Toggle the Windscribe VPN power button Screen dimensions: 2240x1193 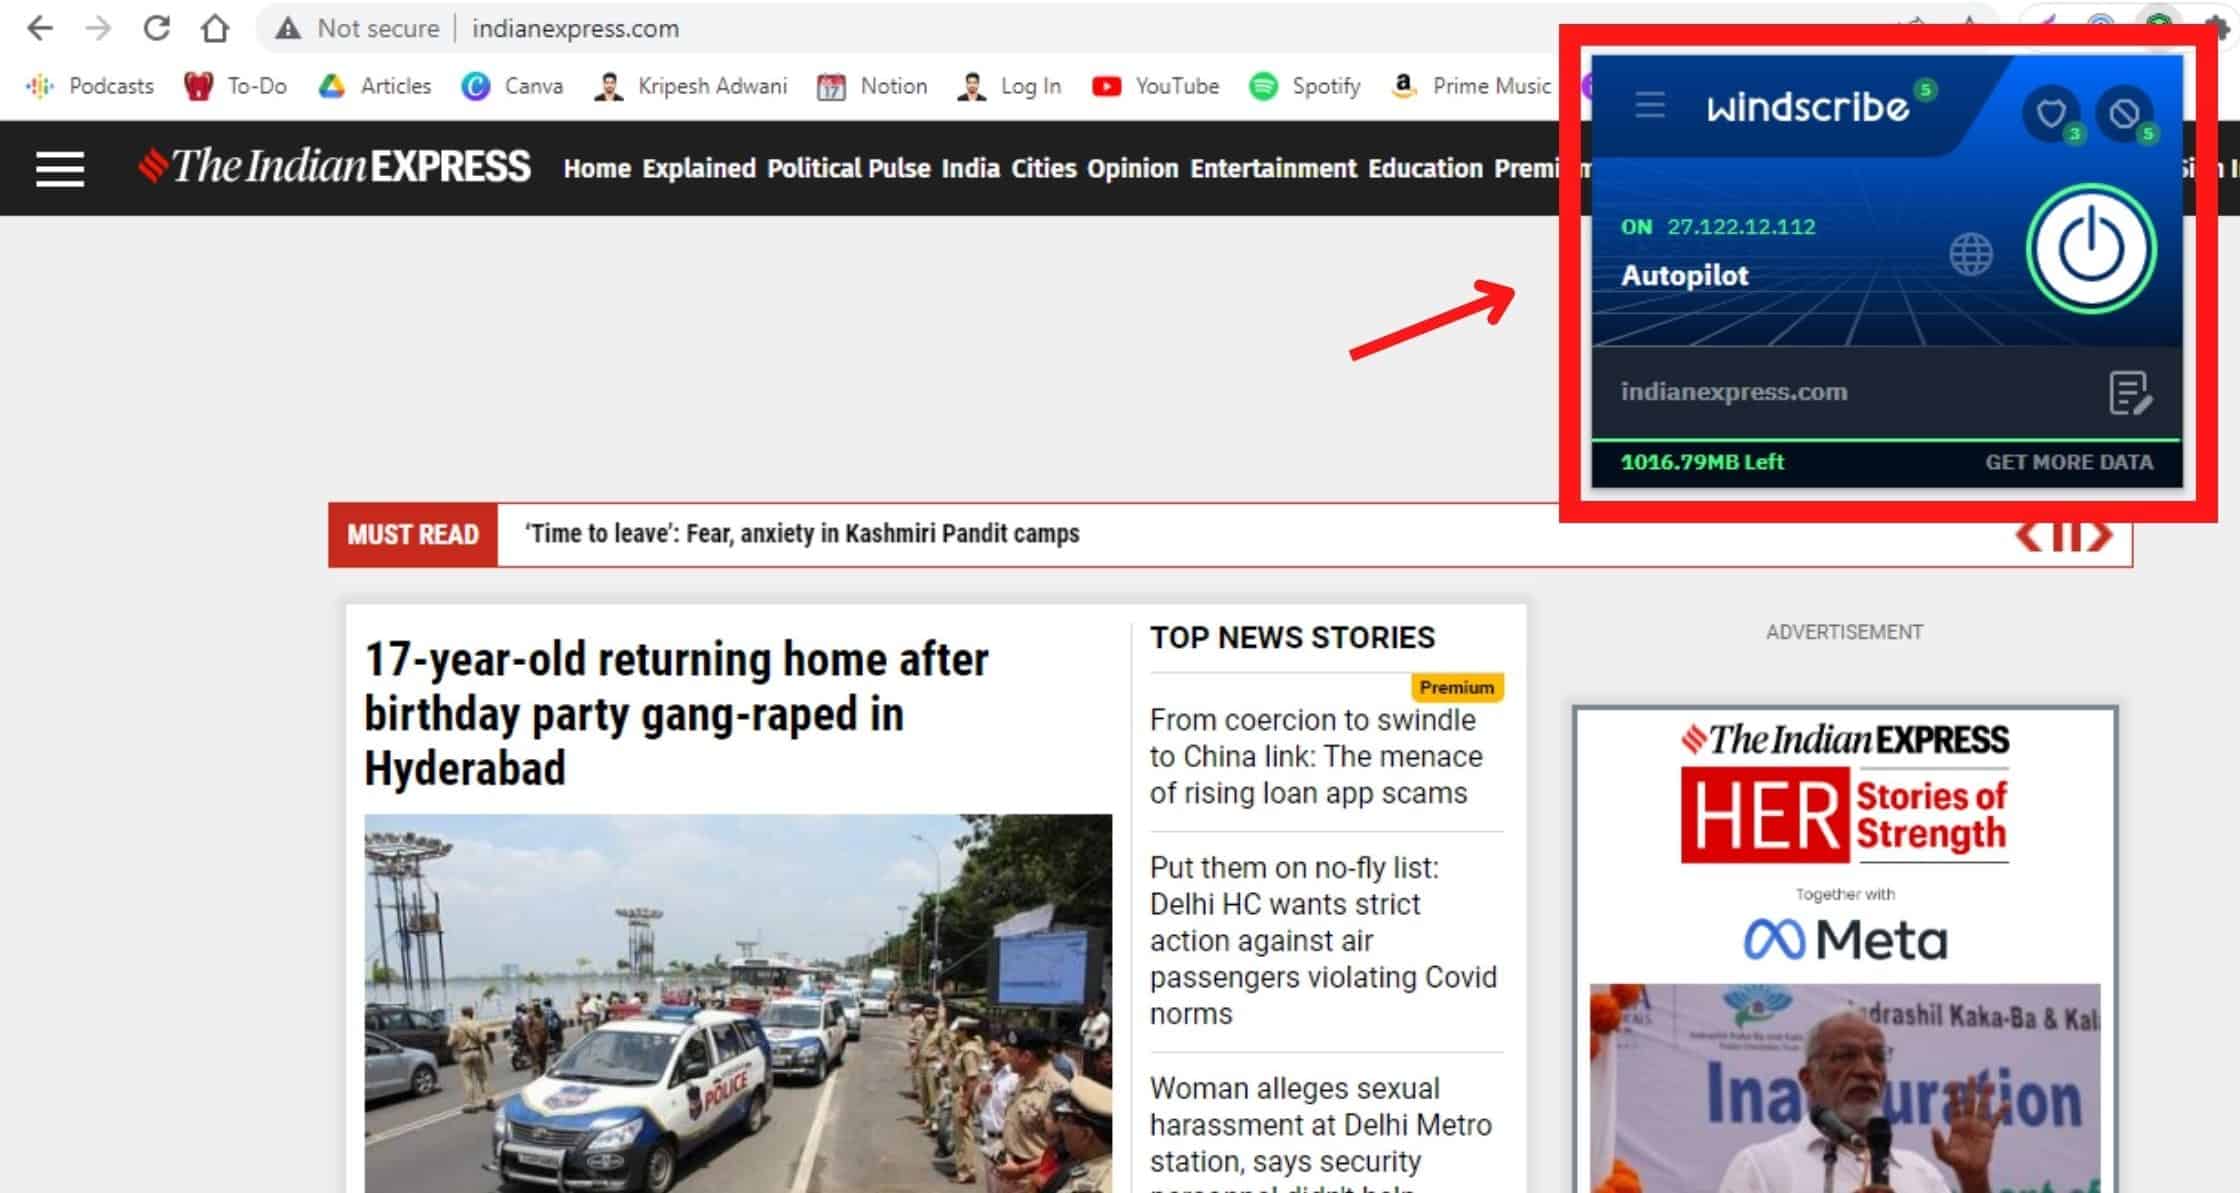click(x=2090, y=250)
